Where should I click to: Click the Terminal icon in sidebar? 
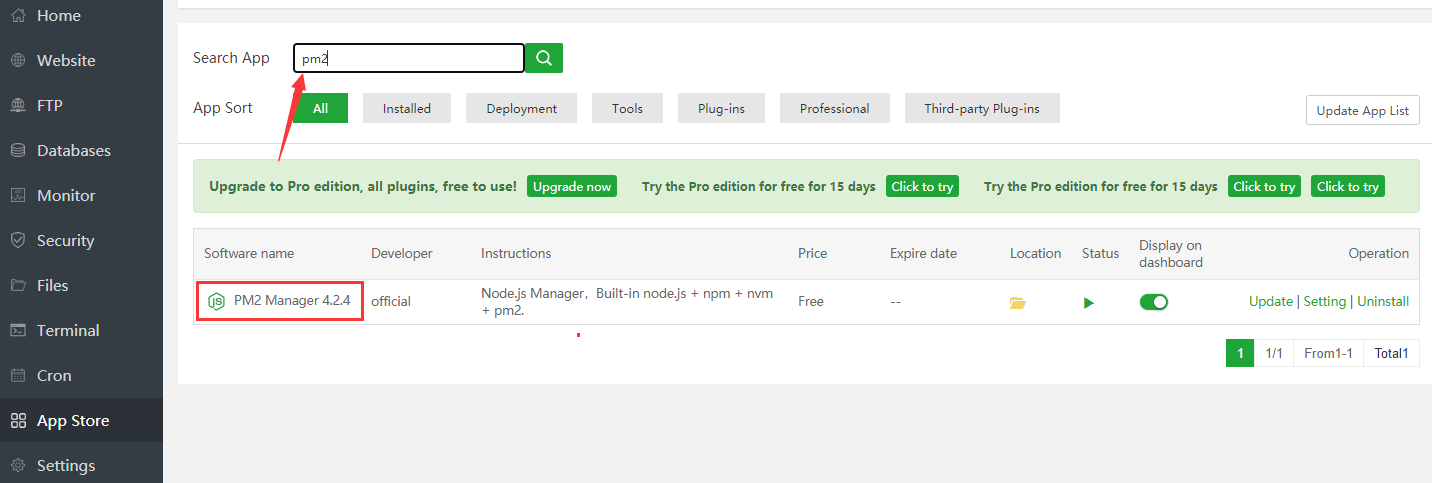coord(18,331)
